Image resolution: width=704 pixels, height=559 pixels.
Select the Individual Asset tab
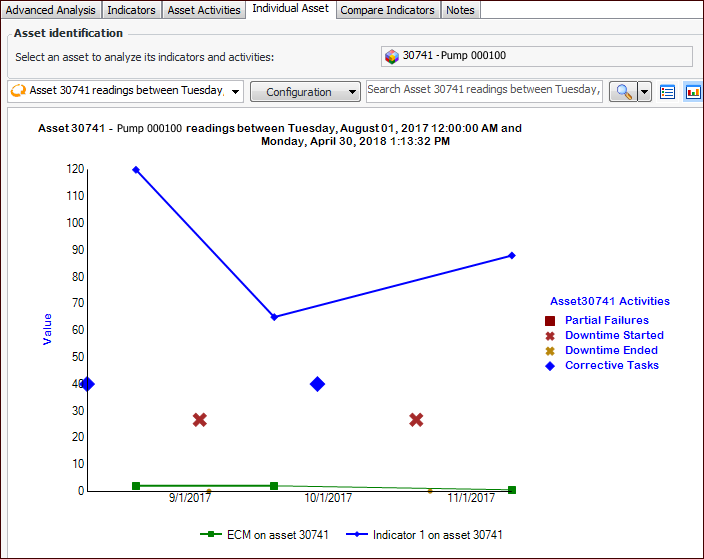pyautogui.click(x=290, y=9)
